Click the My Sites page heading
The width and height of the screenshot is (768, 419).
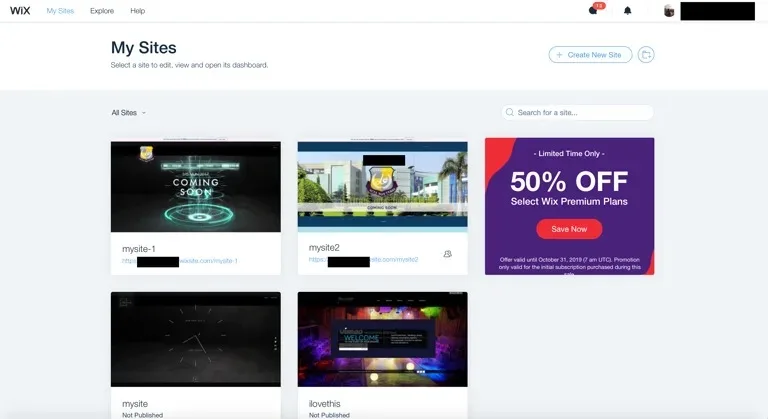pos(144,48)
